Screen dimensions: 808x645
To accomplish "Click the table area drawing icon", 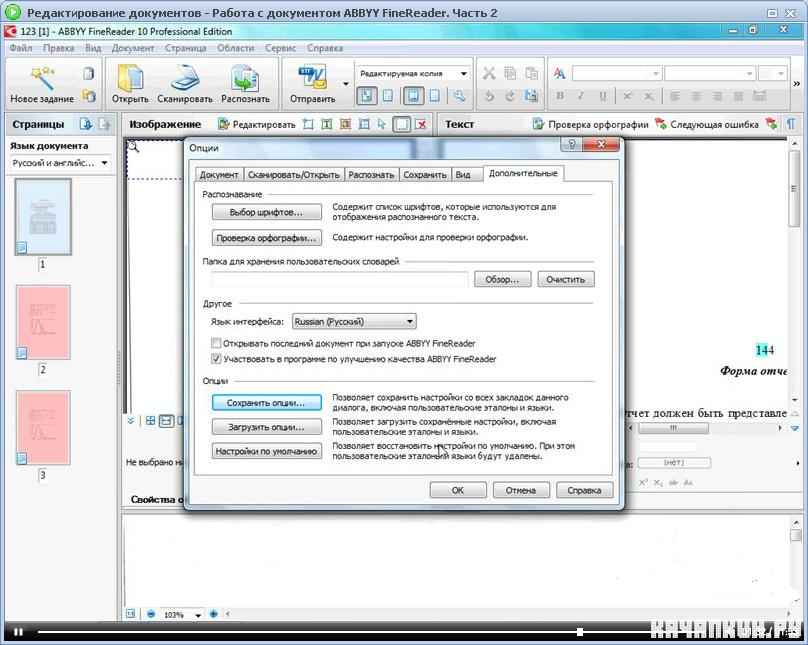I will point(364,124).
